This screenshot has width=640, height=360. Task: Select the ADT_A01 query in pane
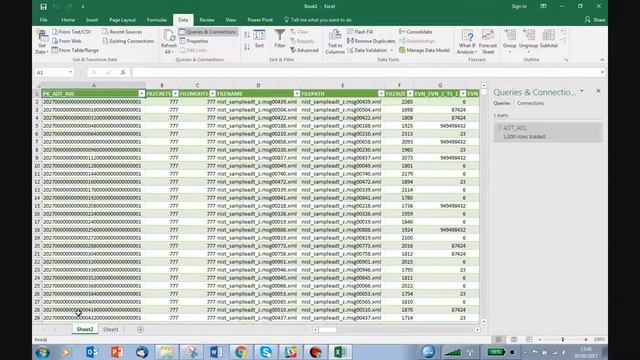click(548, 132)
